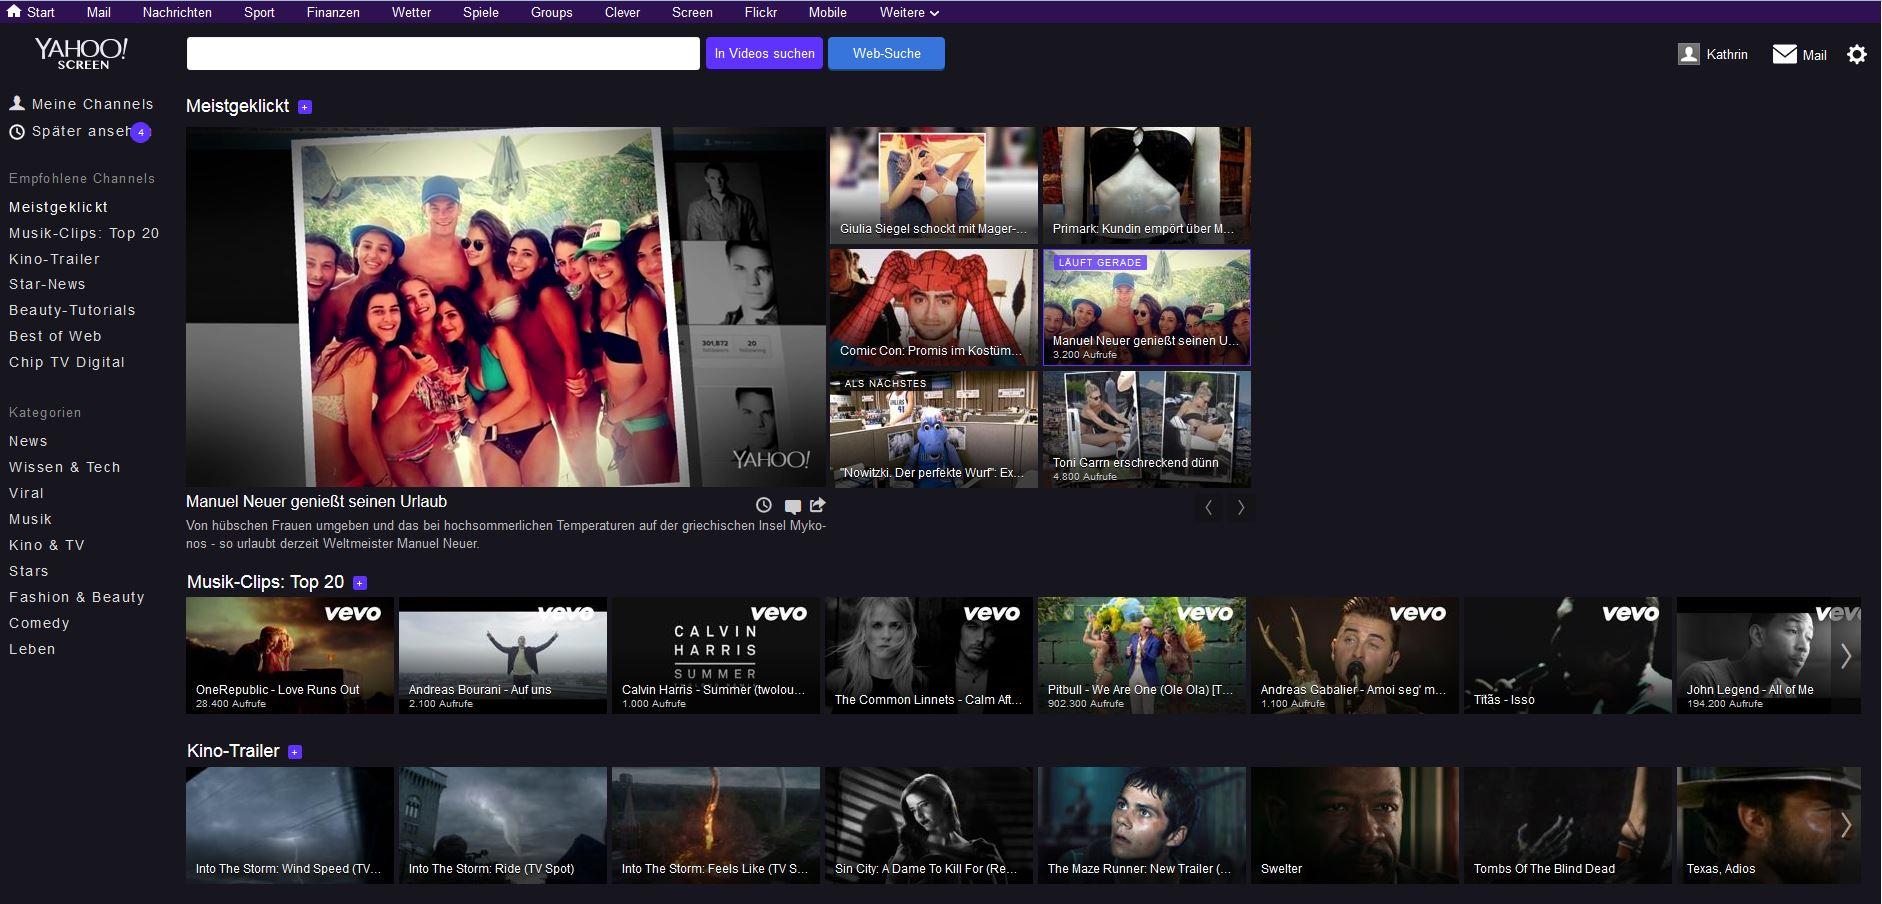Expand the Weitere dropdown menu
Image resolution: width=1882 pixels, height=904 pixels.
click(x=909, y=12)
